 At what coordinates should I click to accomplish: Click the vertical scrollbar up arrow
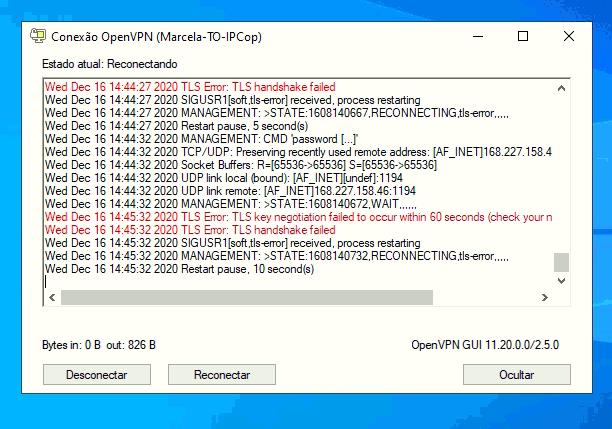(x=561, y=88)
